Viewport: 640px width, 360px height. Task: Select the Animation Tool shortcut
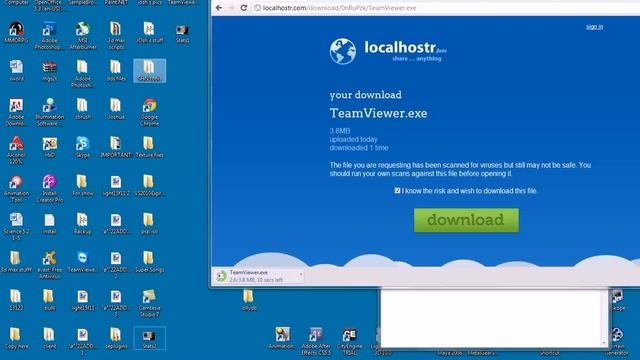(x=16, y=189)
